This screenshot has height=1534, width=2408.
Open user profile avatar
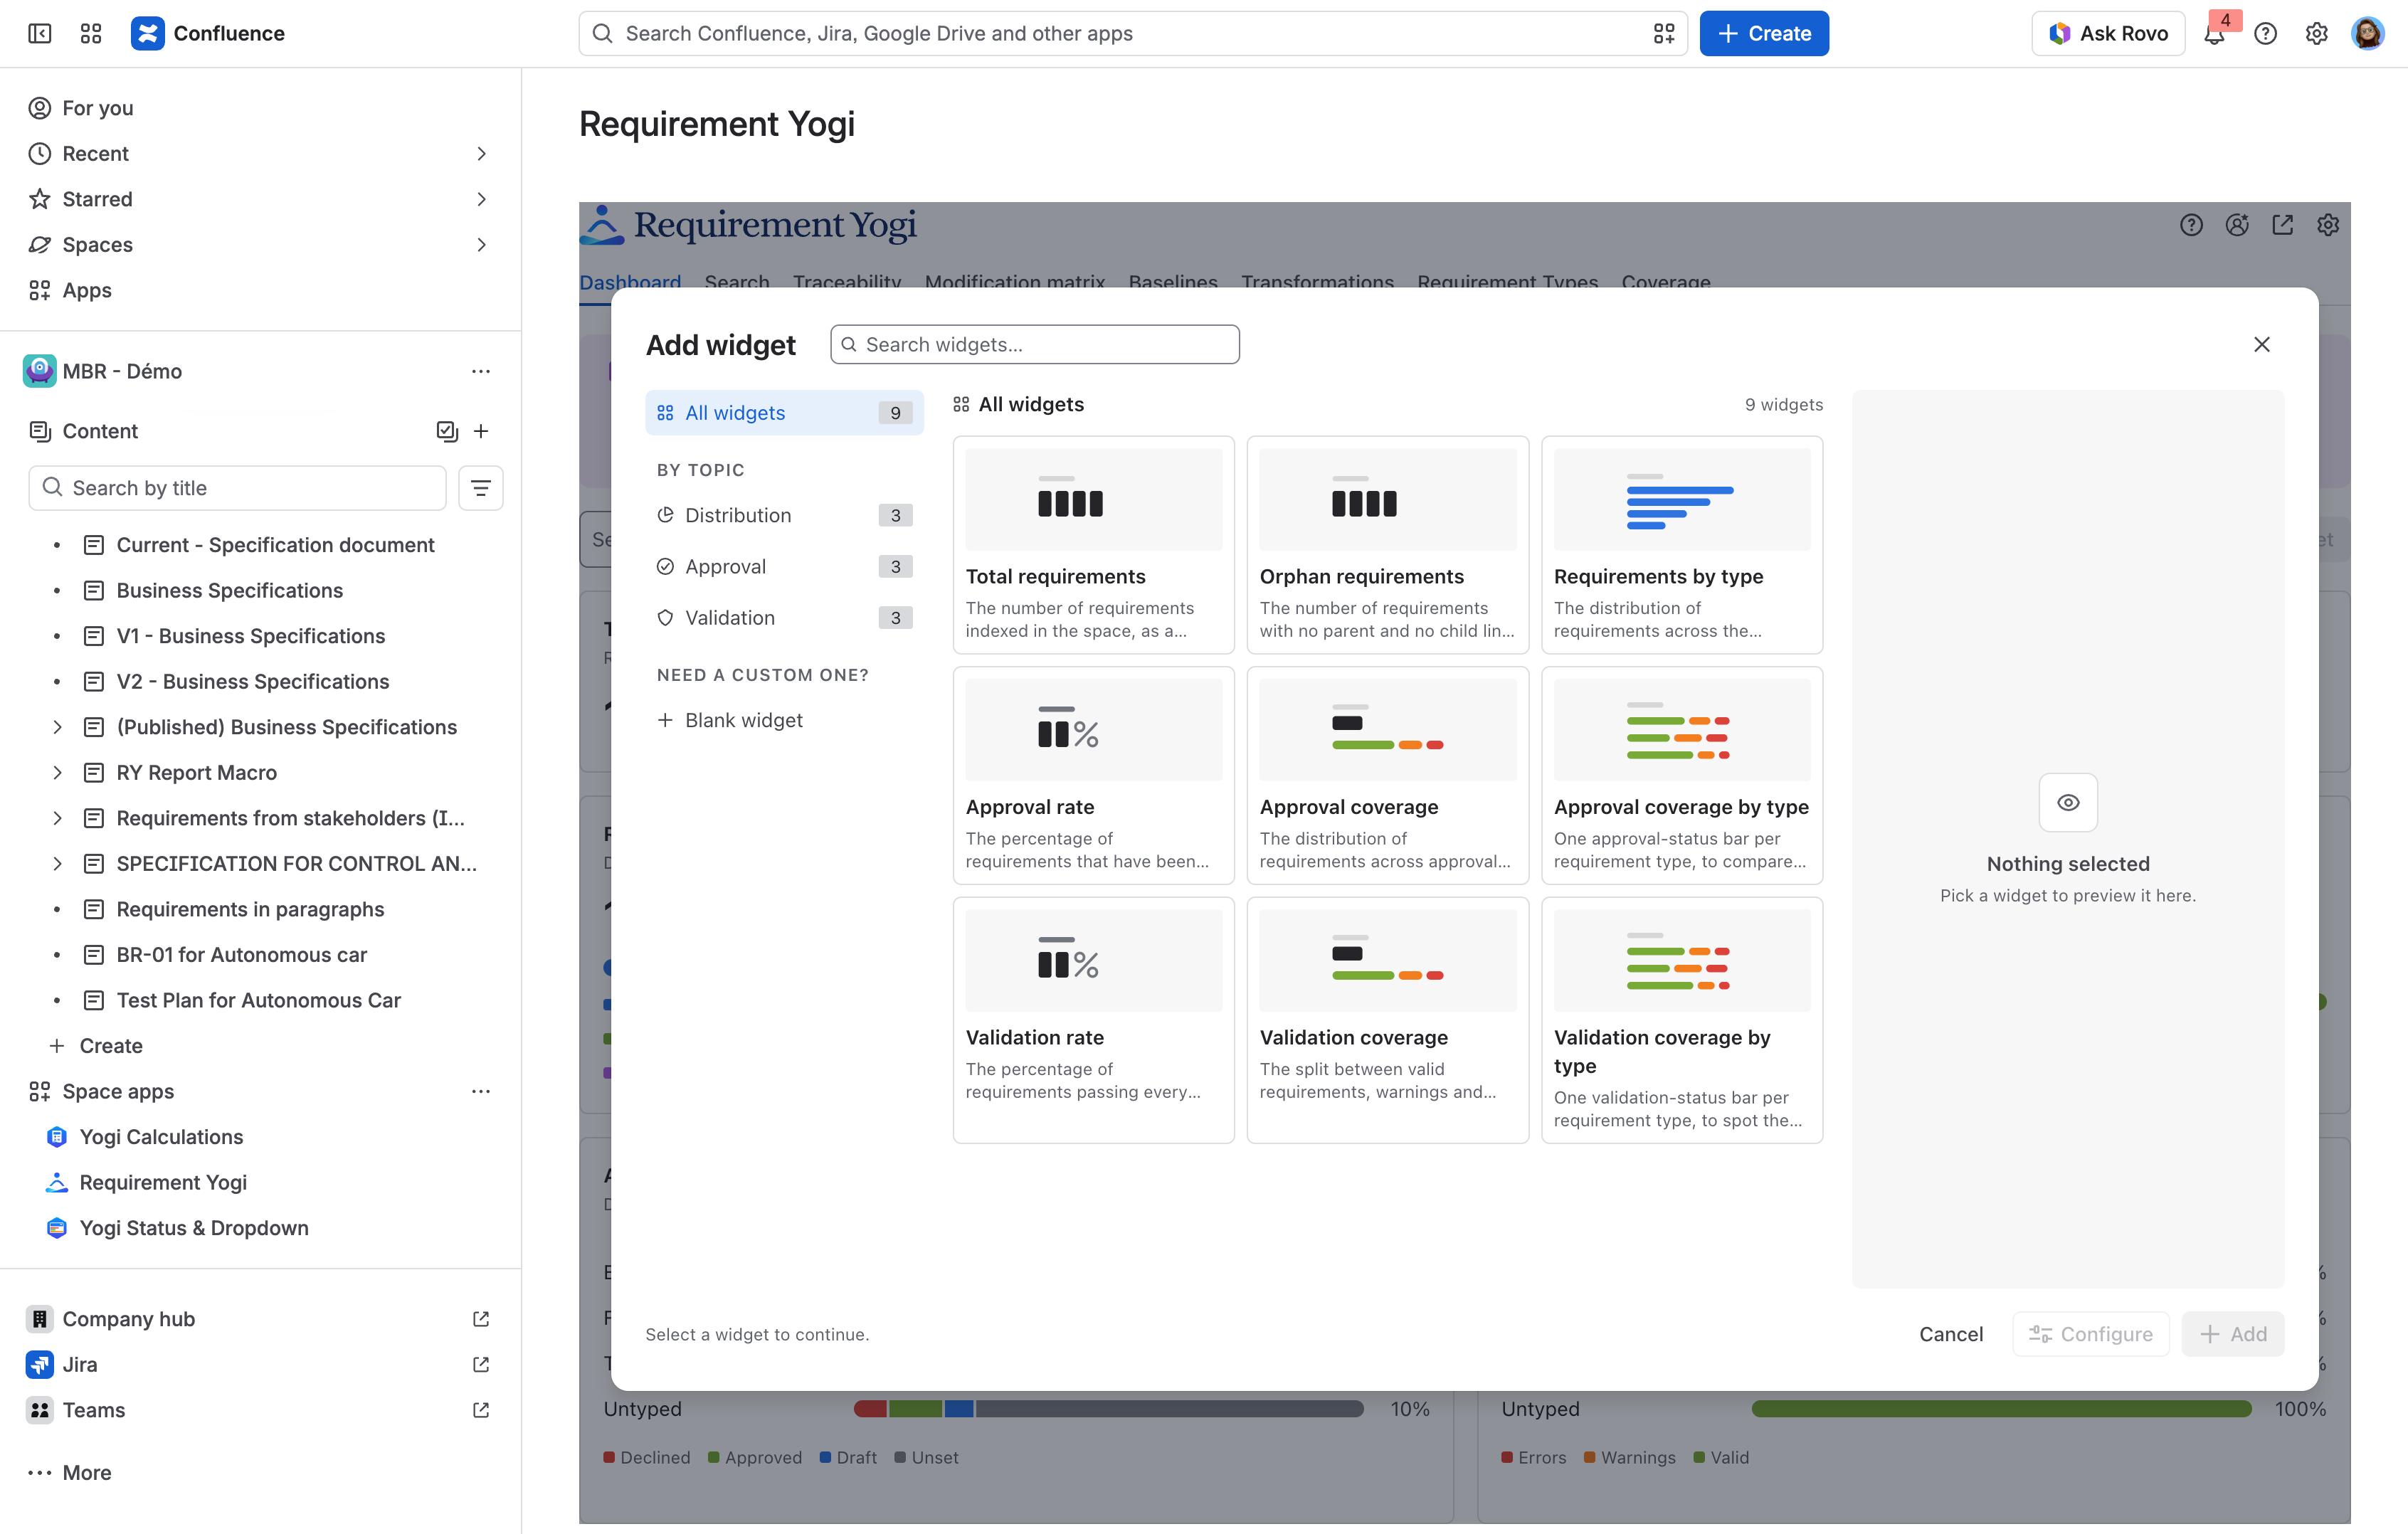(x=2367, y=34)
